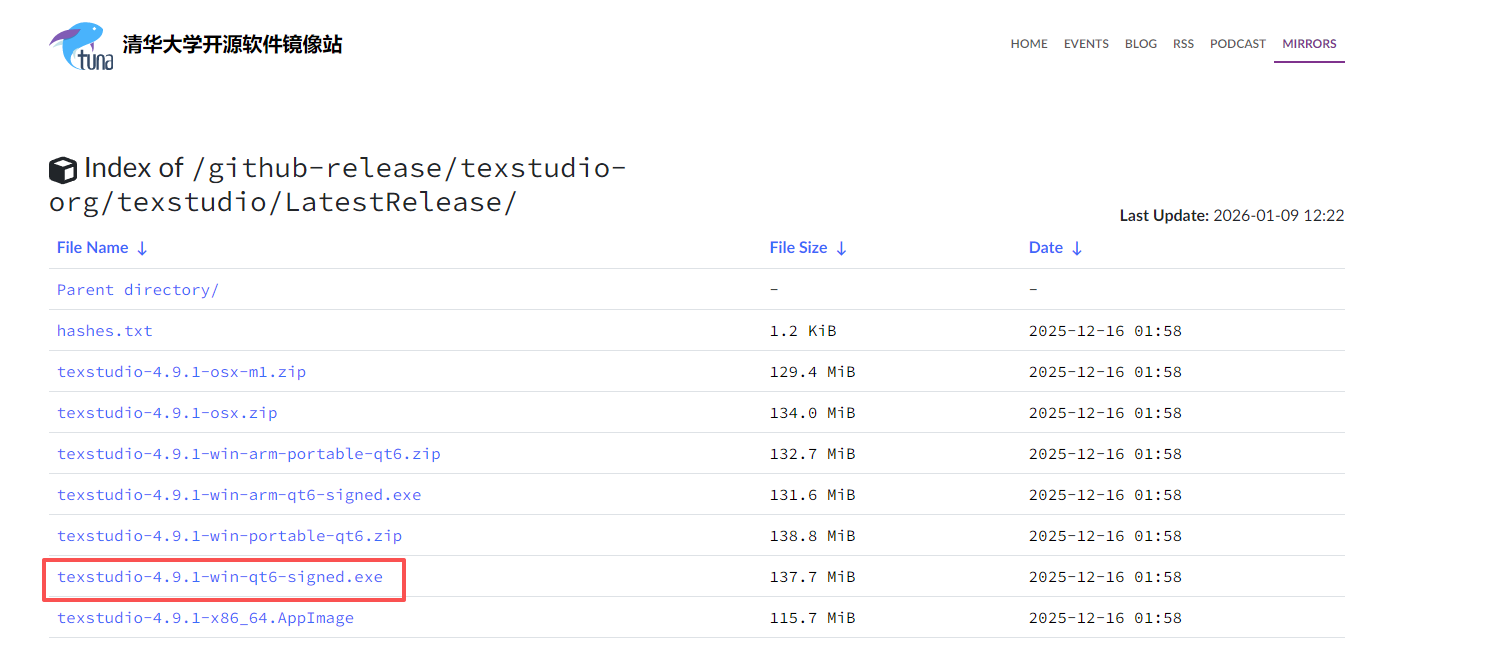Sort by File Name arrow

[x=142, y=248]
